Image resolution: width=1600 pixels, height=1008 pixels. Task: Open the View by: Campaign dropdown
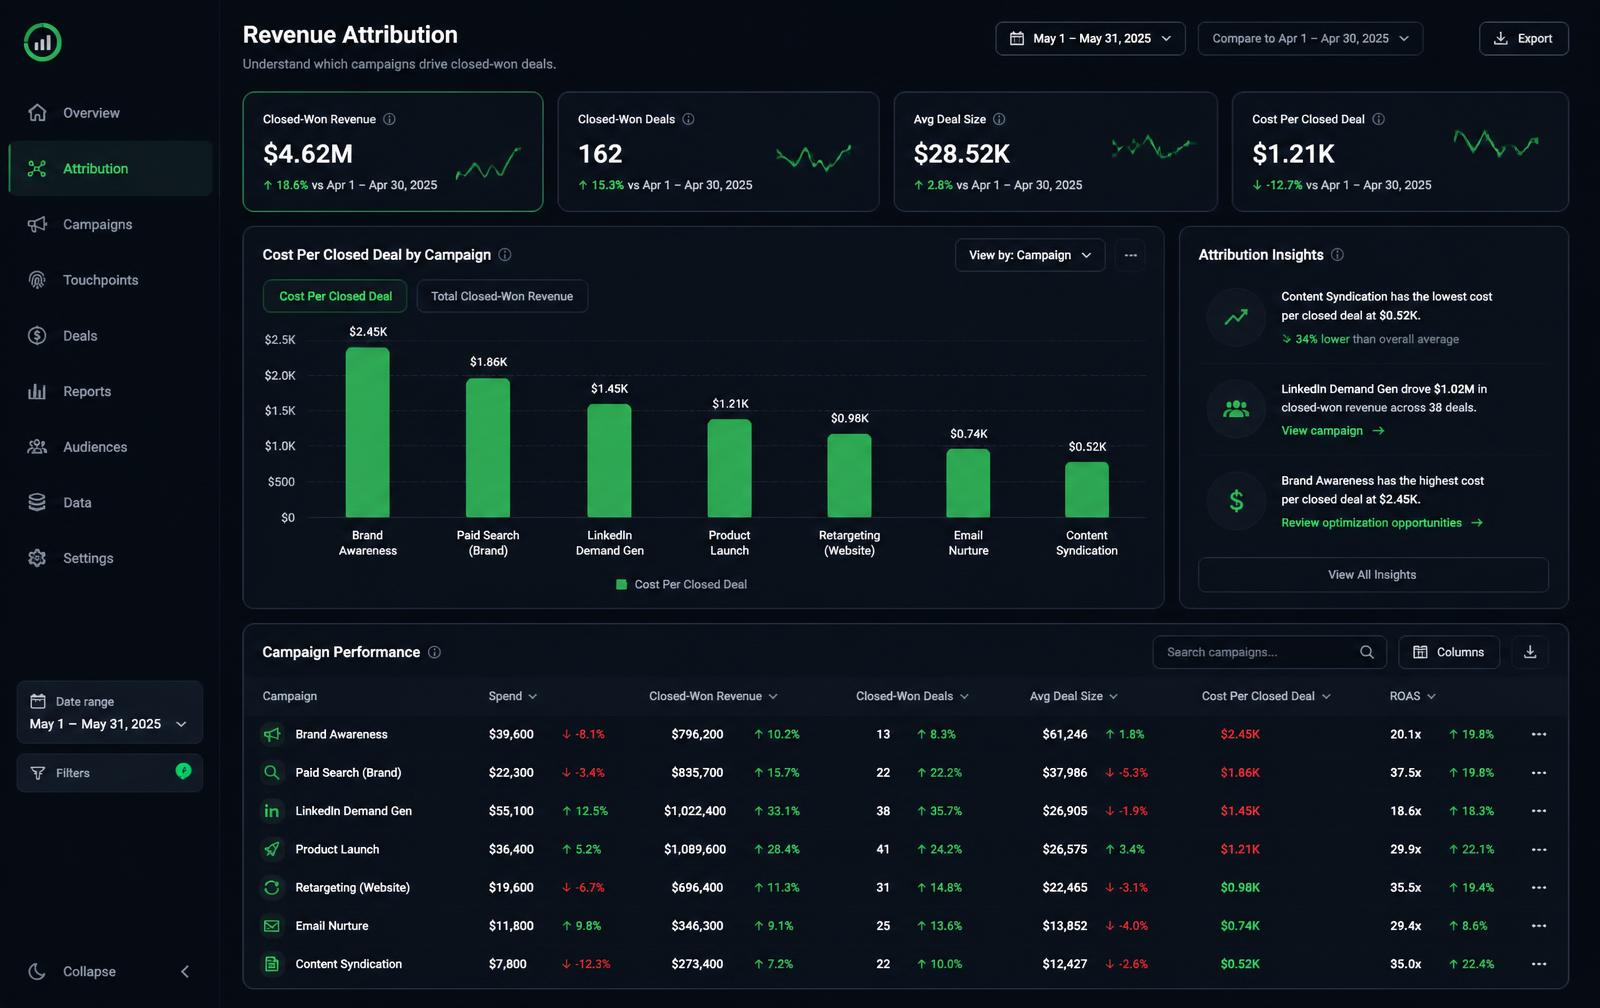1030,255
